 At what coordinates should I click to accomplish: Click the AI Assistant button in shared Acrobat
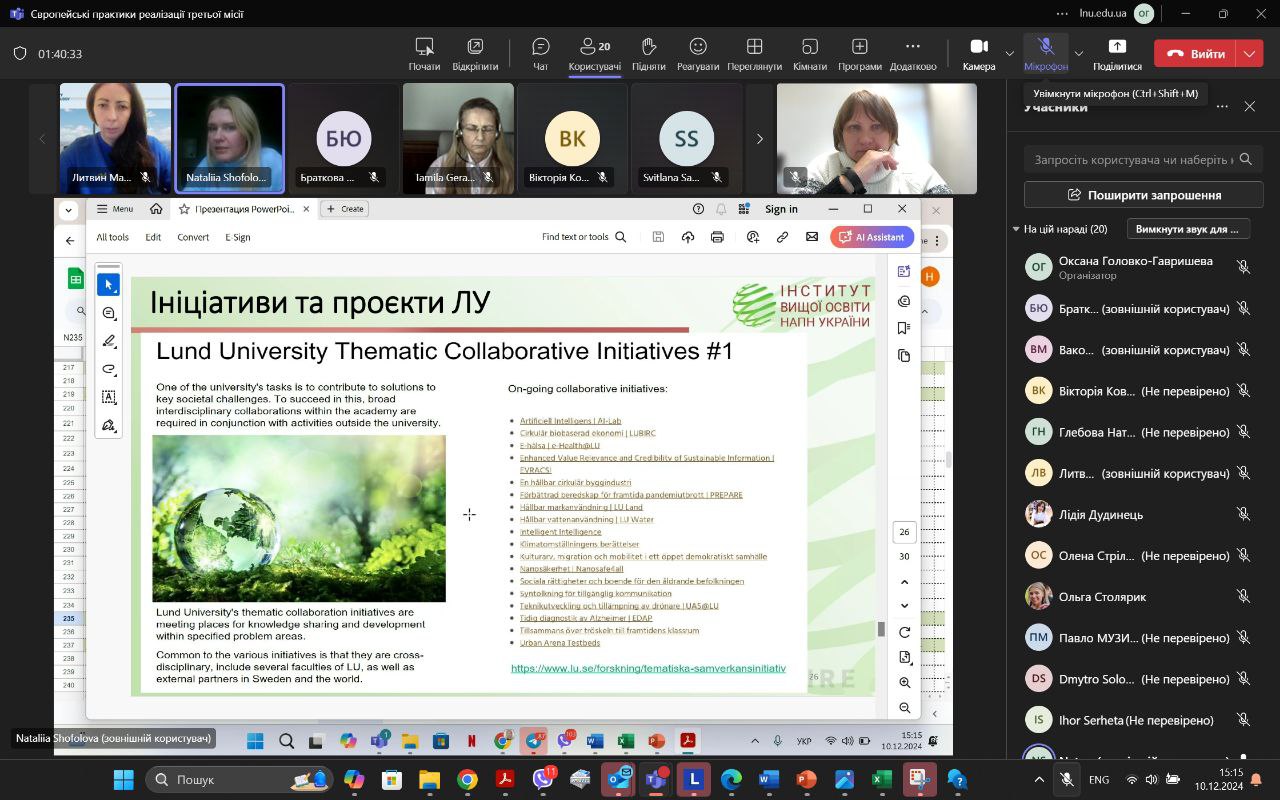coord(872,237)
